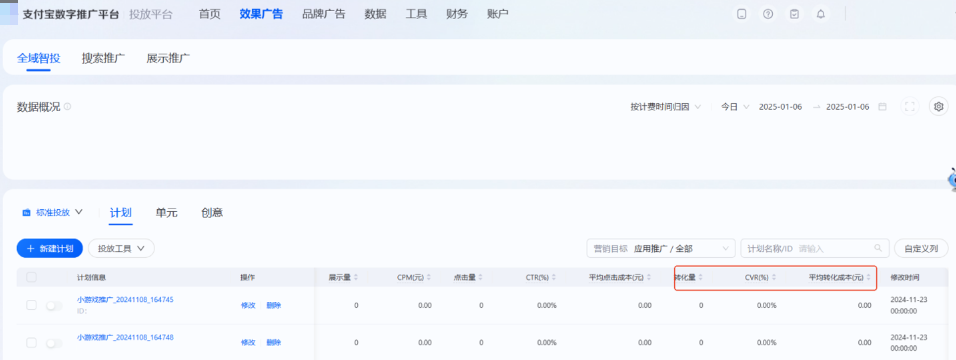Sort by CVR(%) column arrows
This screenshot has width=956, height=360.
click(x=774, y=278)
